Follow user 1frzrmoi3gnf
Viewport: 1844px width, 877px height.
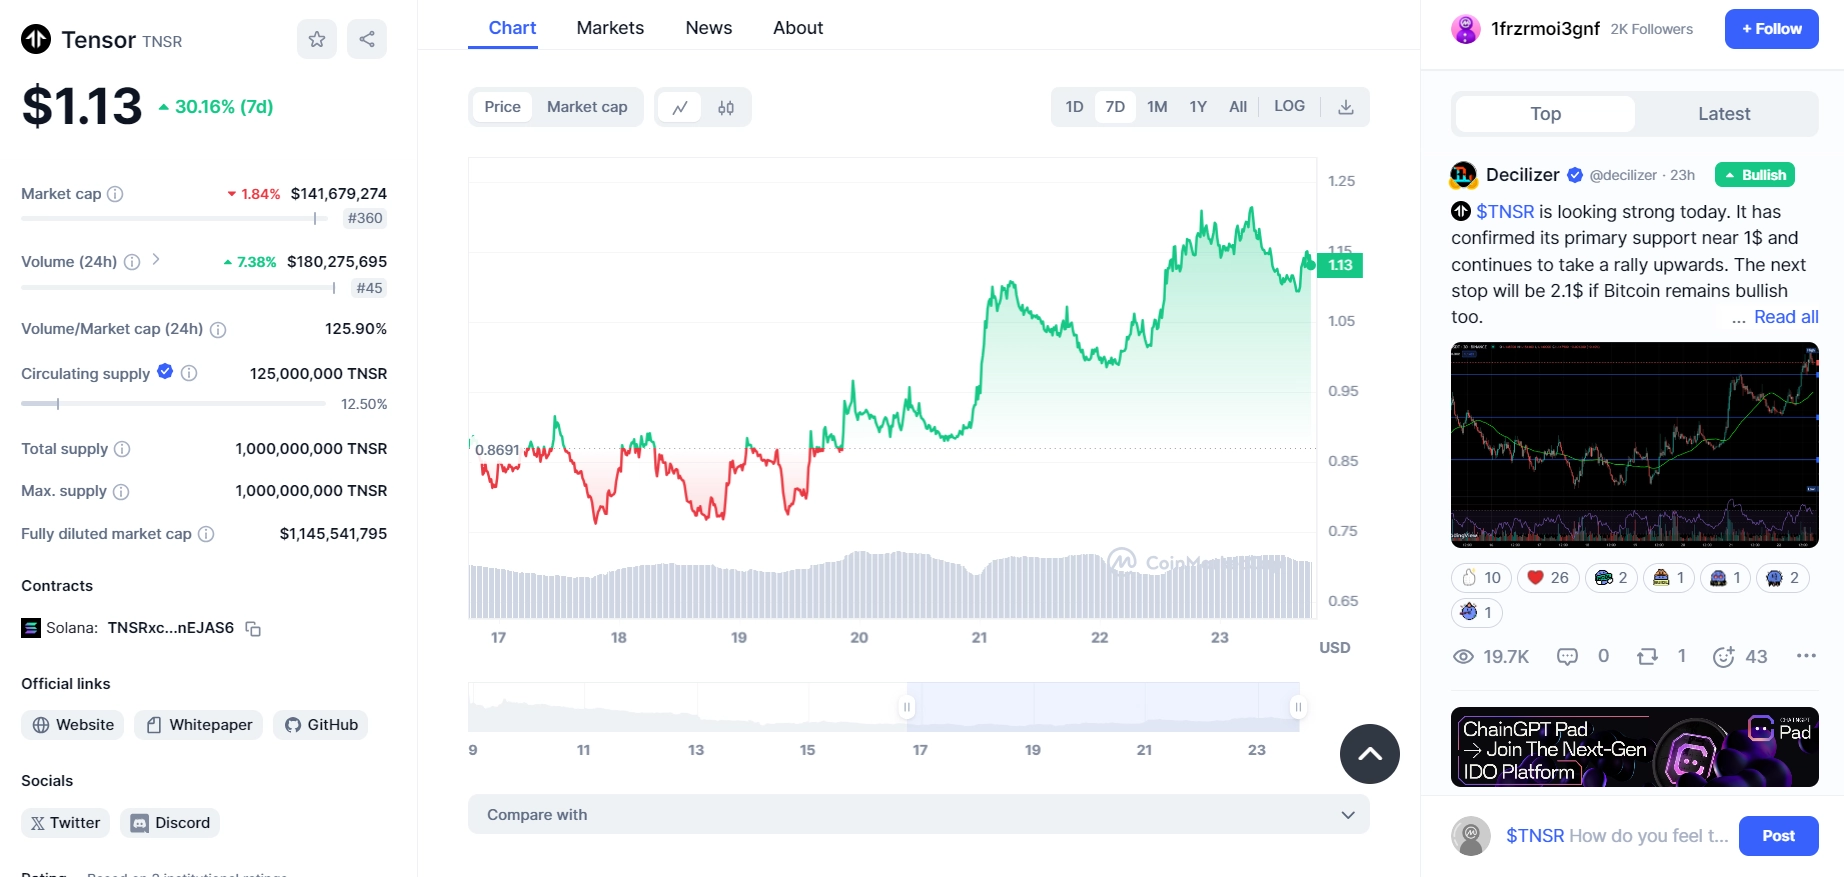(1771, 29)
